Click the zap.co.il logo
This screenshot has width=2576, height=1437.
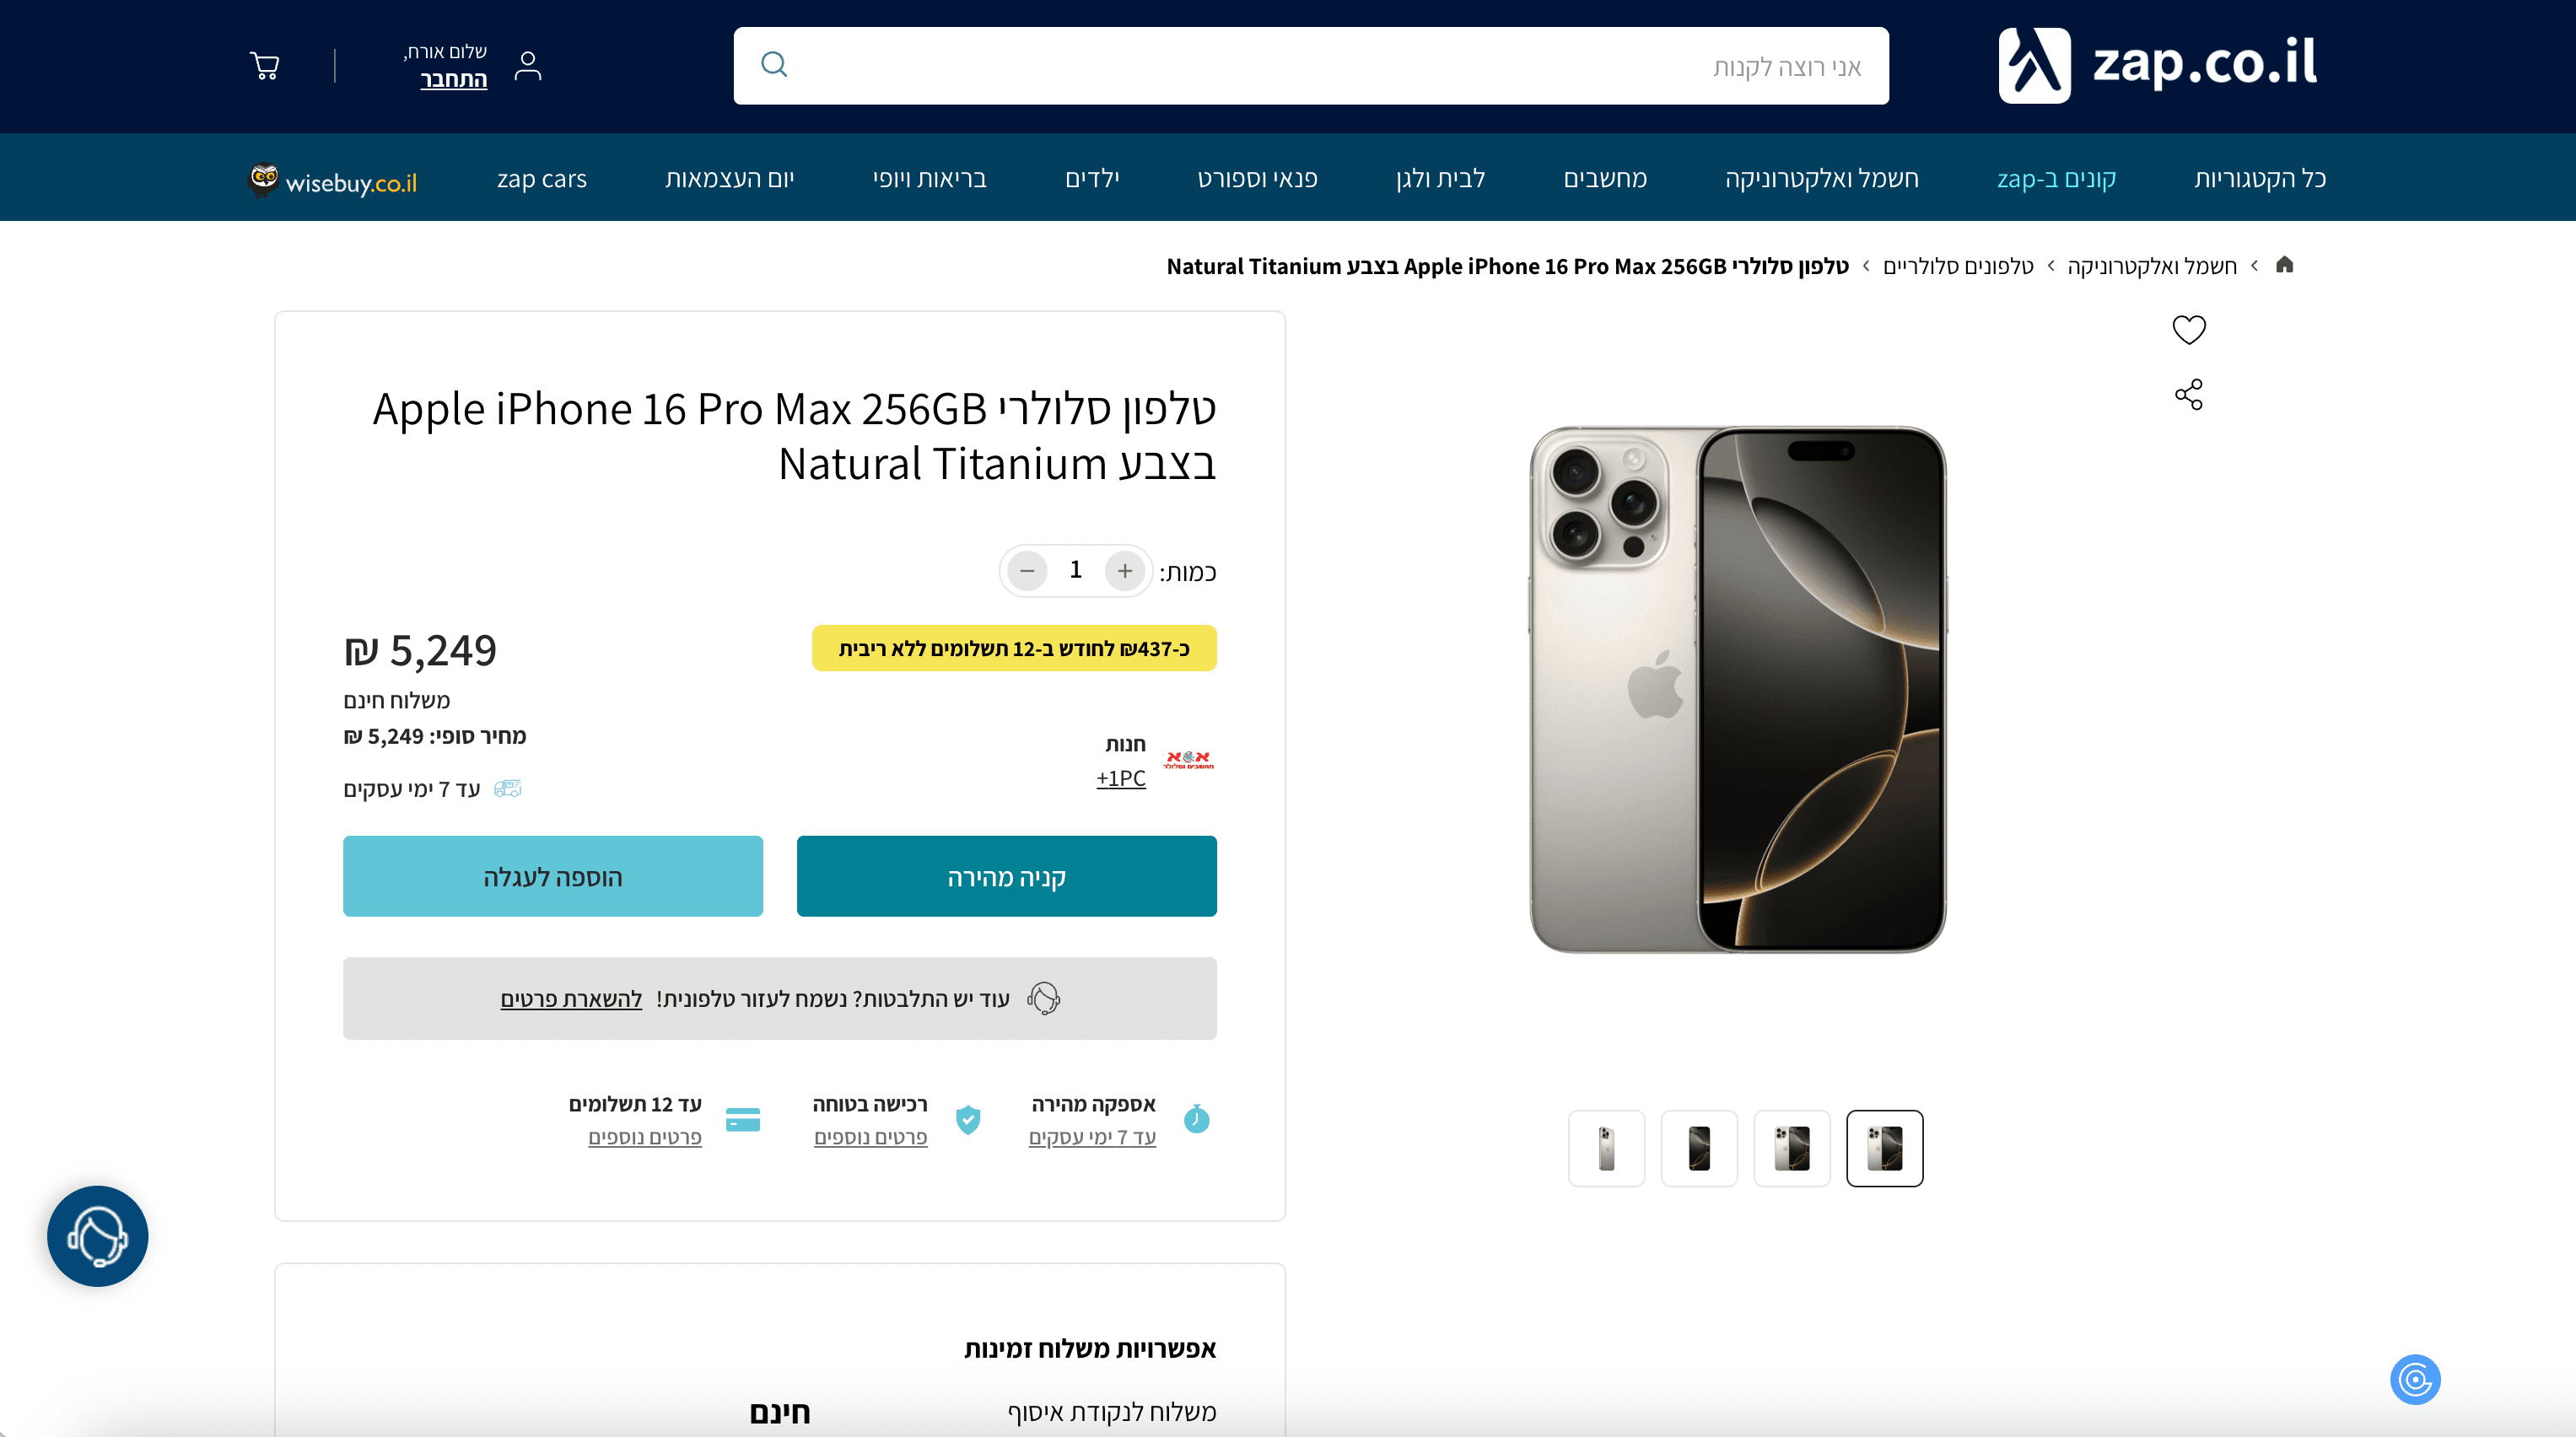coord(2158,65)
